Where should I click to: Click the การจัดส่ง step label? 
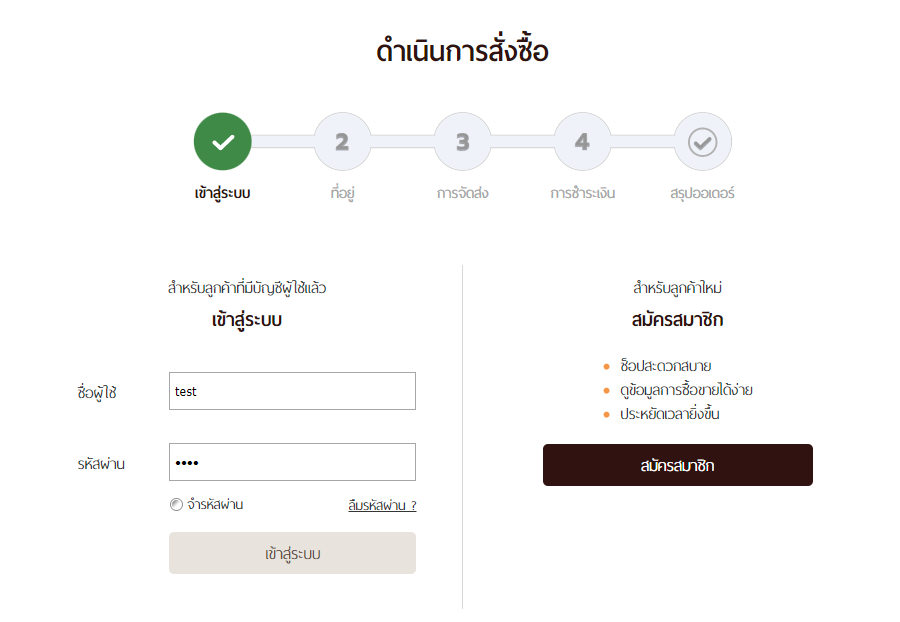pos(463,193)
